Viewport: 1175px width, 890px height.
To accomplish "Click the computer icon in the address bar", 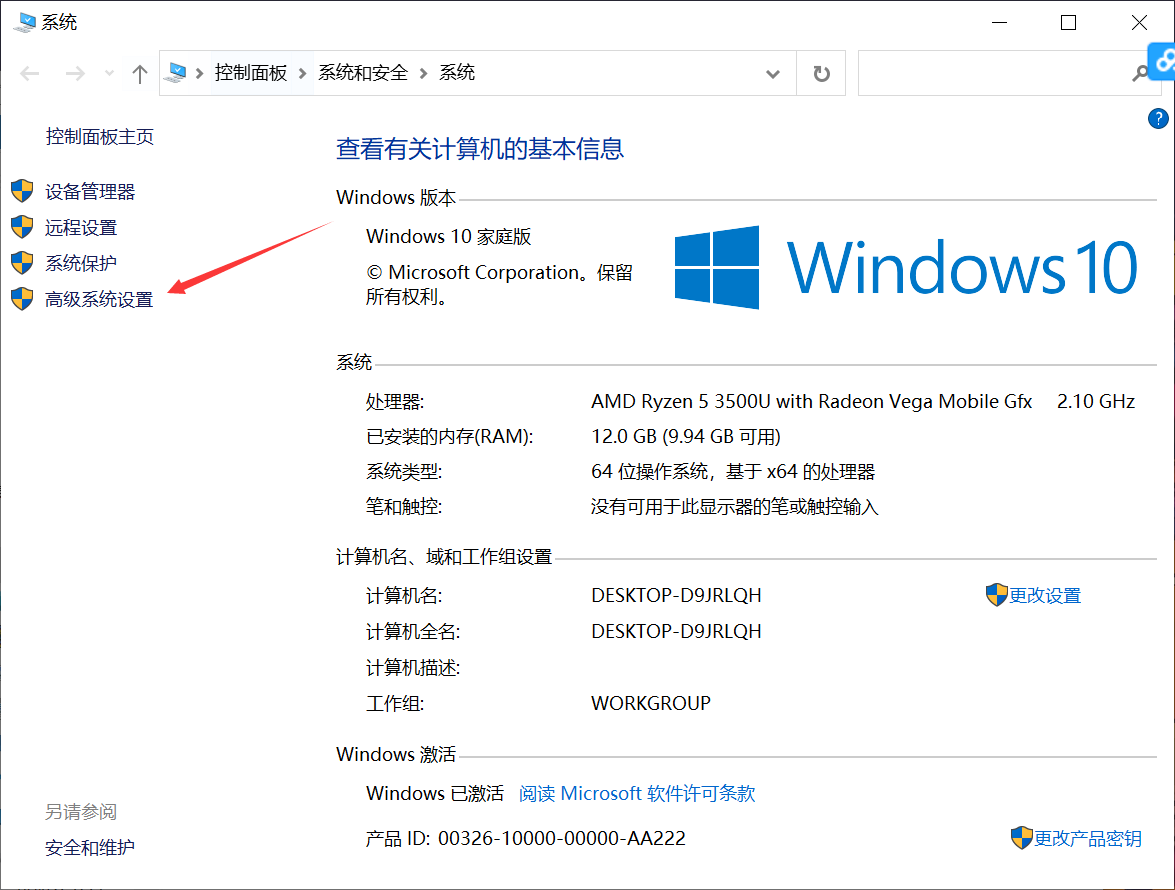I will pos(177,73).
